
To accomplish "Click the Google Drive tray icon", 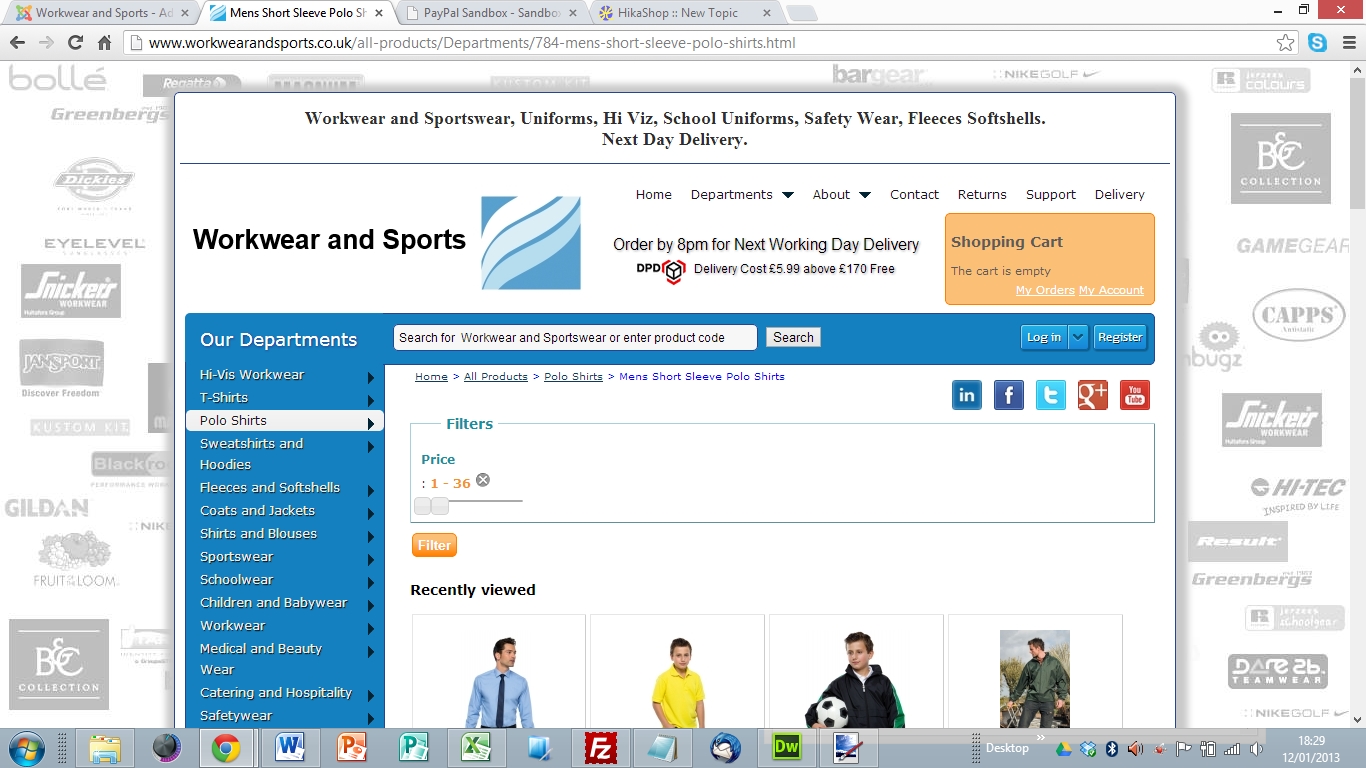I will [x=1064, y=748].
